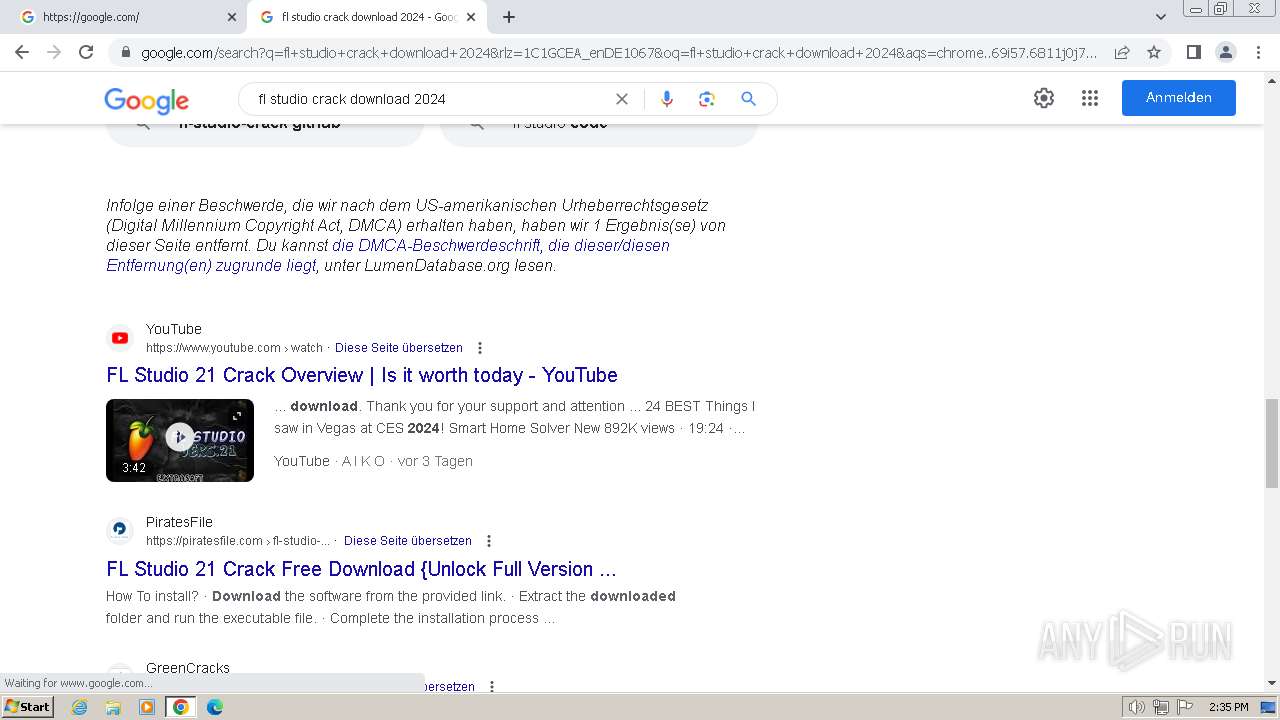Screen dimensions: 1280x720
Task: Open more options for the PiratesFile result
Action: tap(489, 541)
